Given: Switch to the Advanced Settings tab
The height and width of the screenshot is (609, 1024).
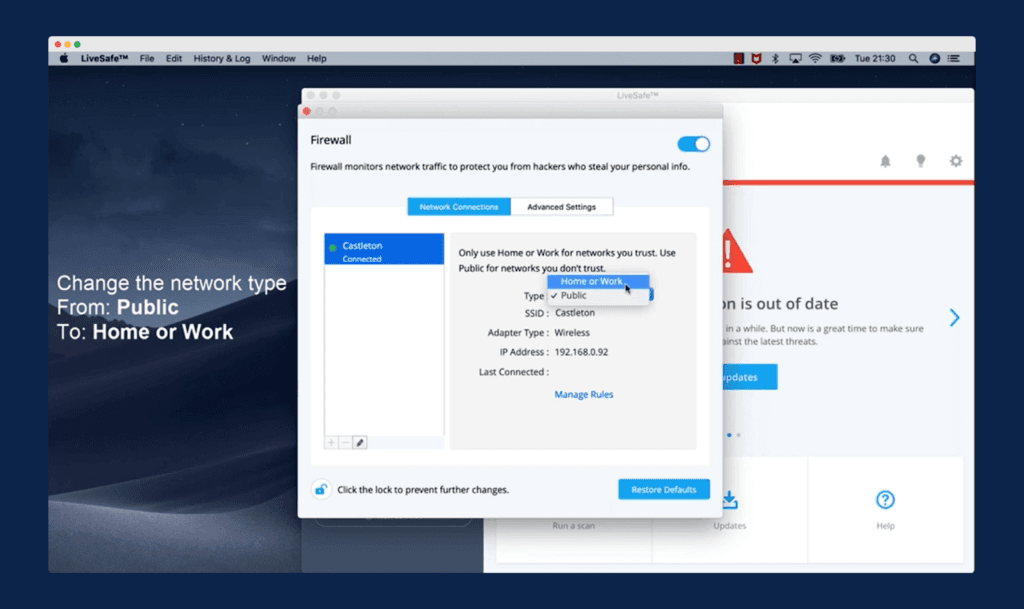Looking at the screenshot, I should click(561, 207).
